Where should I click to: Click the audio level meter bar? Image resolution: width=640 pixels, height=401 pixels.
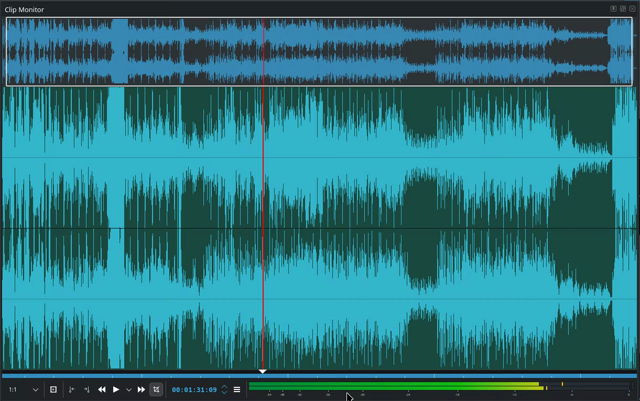pyautogui.click(x=400, y=386)
